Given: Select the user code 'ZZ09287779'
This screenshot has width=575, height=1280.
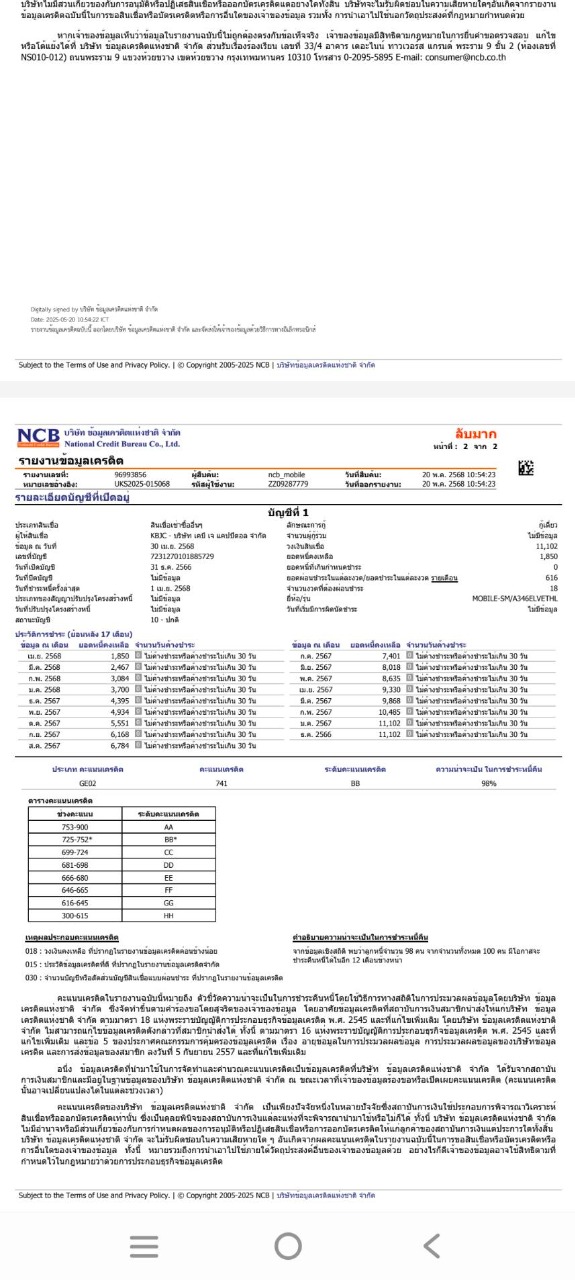Looking at the screenshot, I should pos(288,483).
